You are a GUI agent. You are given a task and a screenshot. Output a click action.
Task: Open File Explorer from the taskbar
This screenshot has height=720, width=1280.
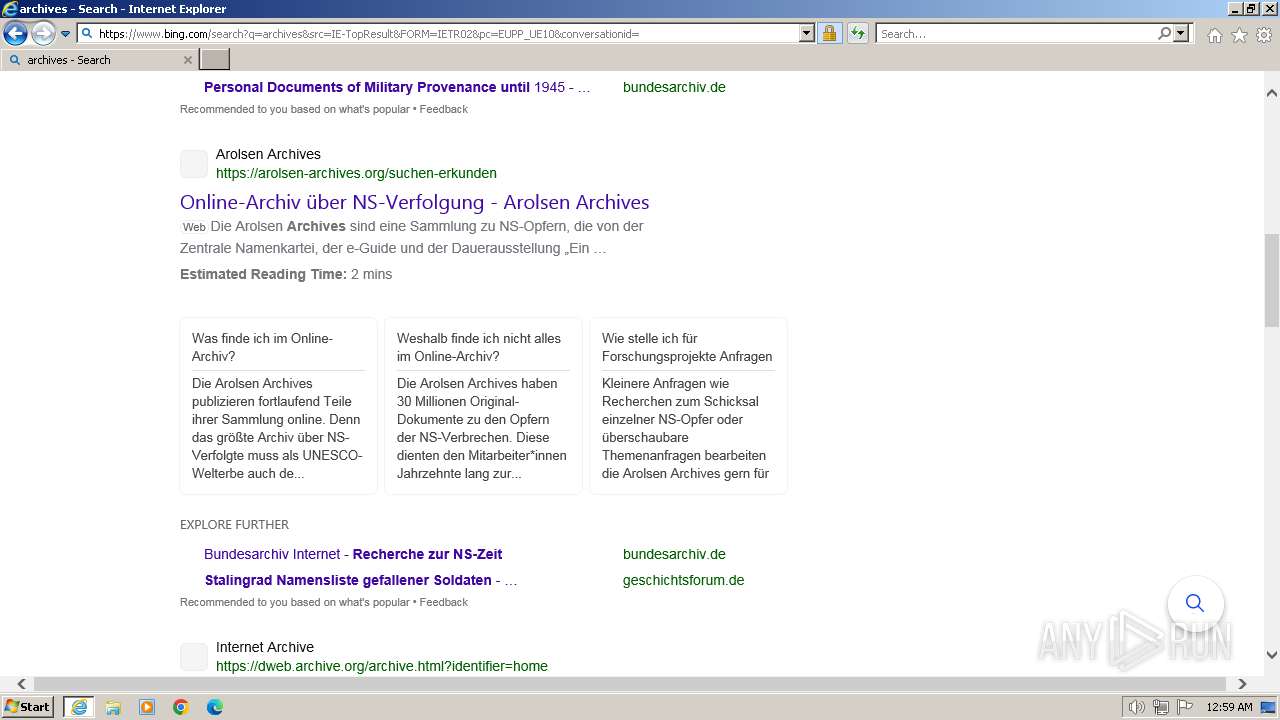(x=113, y=707)
